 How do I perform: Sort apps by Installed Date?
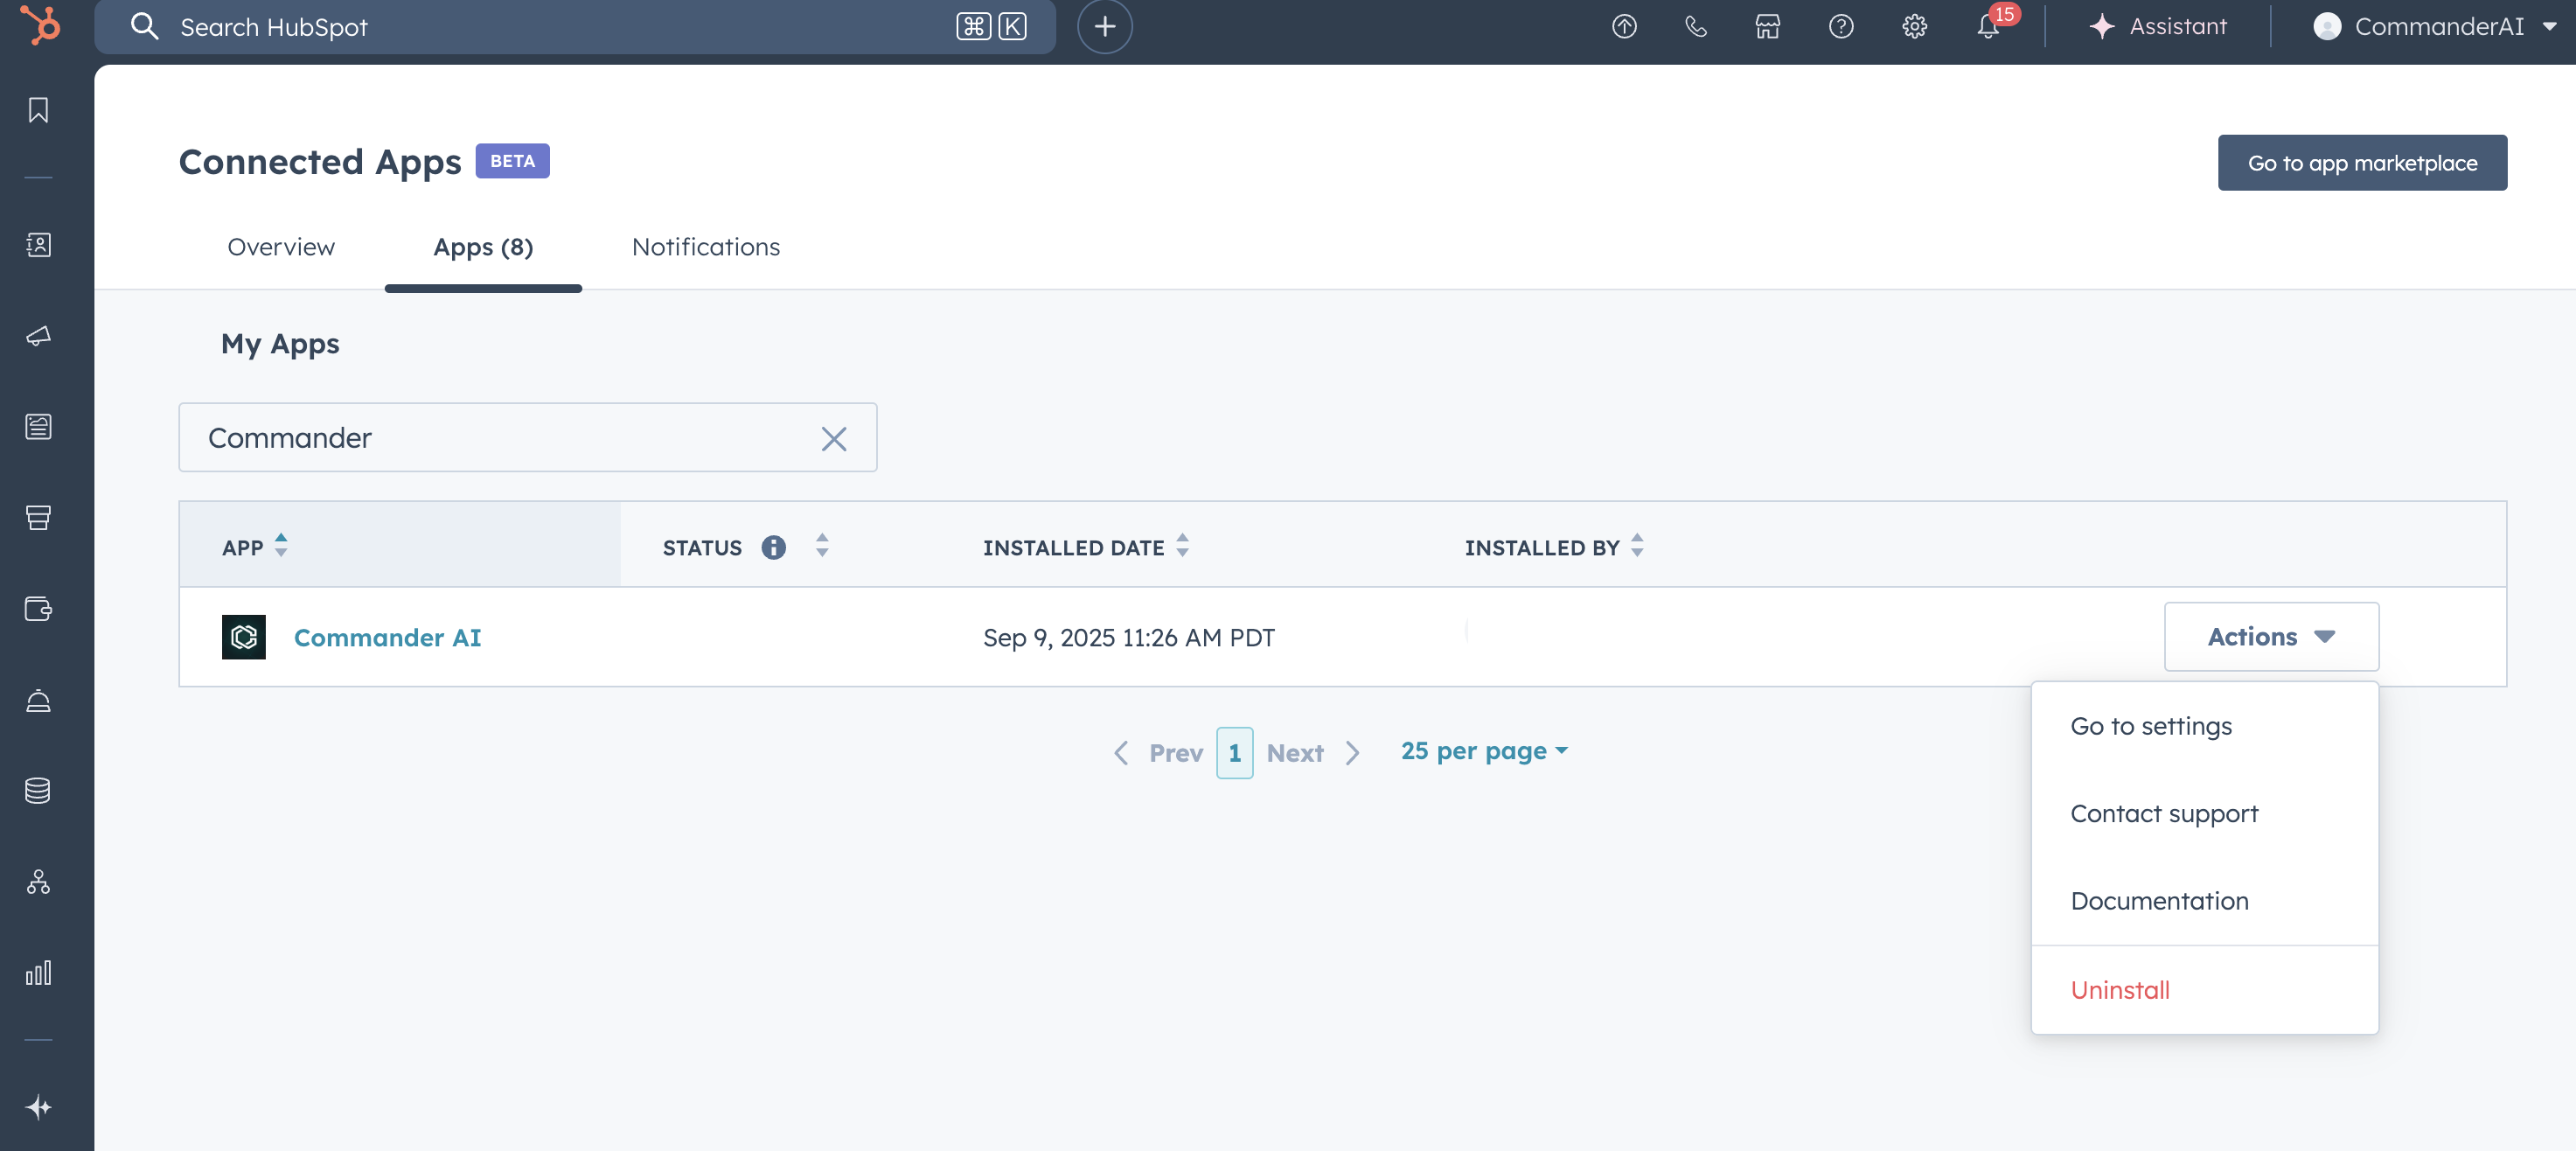coord(1182,547)
